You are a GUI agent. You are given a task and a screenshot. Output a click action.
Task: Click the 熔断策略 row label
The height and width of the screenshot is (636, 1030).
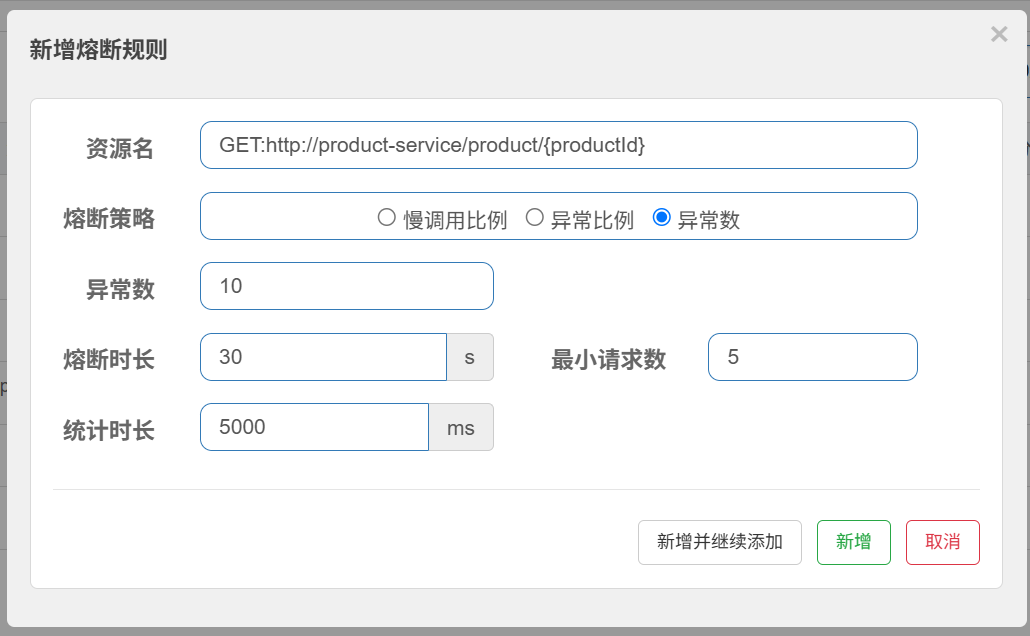[109, 219]
